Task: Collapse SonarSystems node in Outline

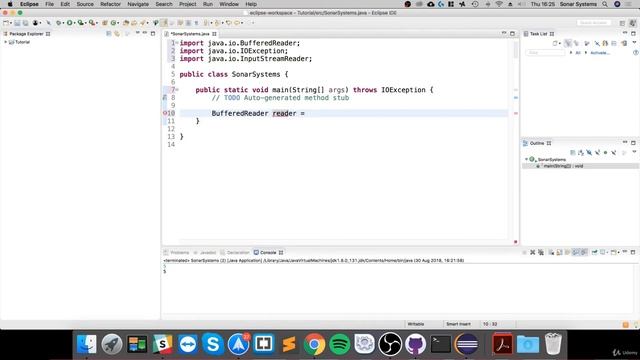Action: point(526,159)
